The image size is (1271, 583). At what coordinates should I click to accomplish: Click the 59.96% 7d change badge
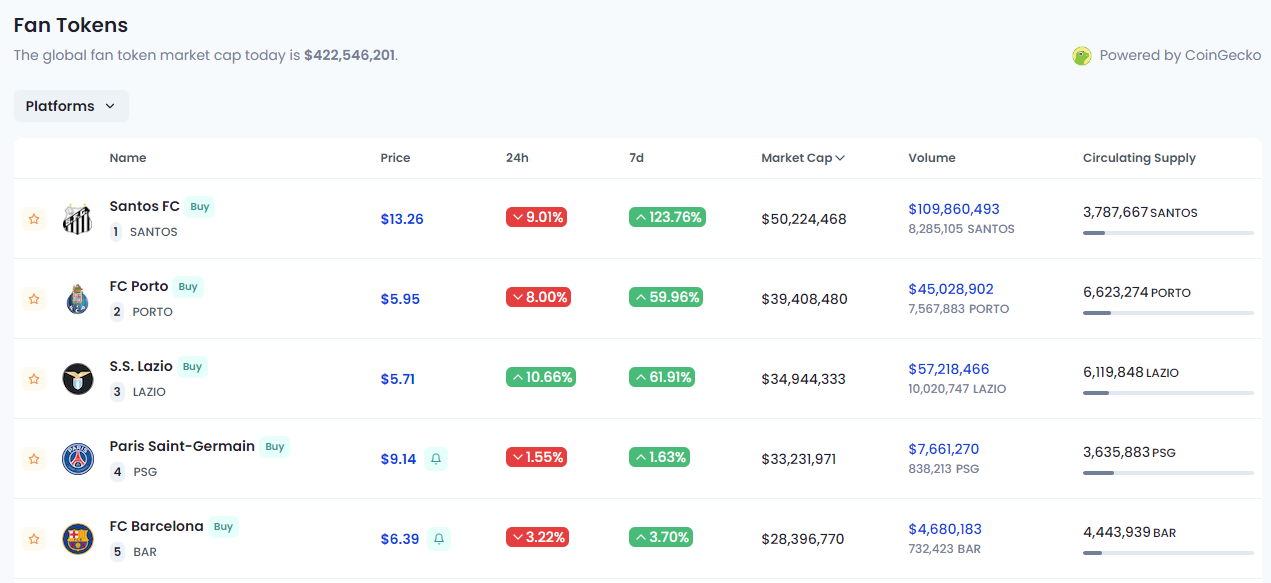point(666,297)
